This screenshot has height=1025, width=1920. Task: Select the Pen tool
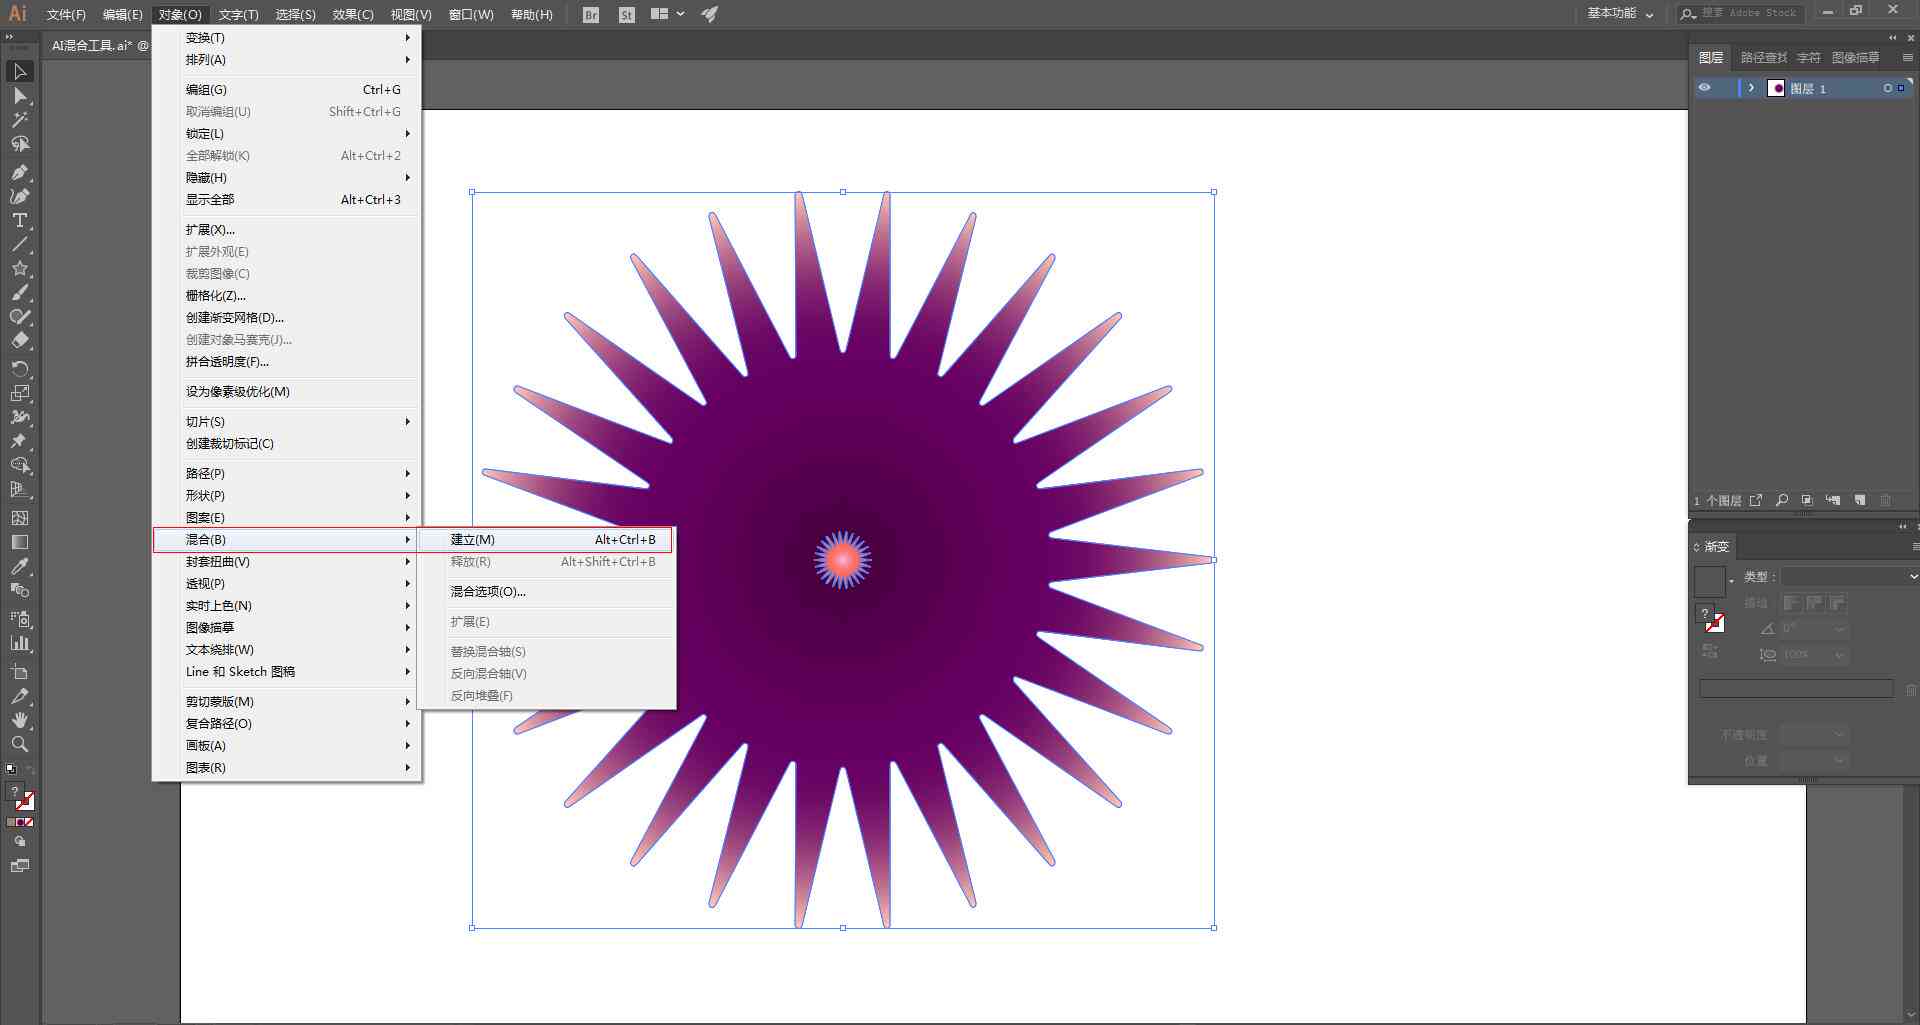(19, 172)
